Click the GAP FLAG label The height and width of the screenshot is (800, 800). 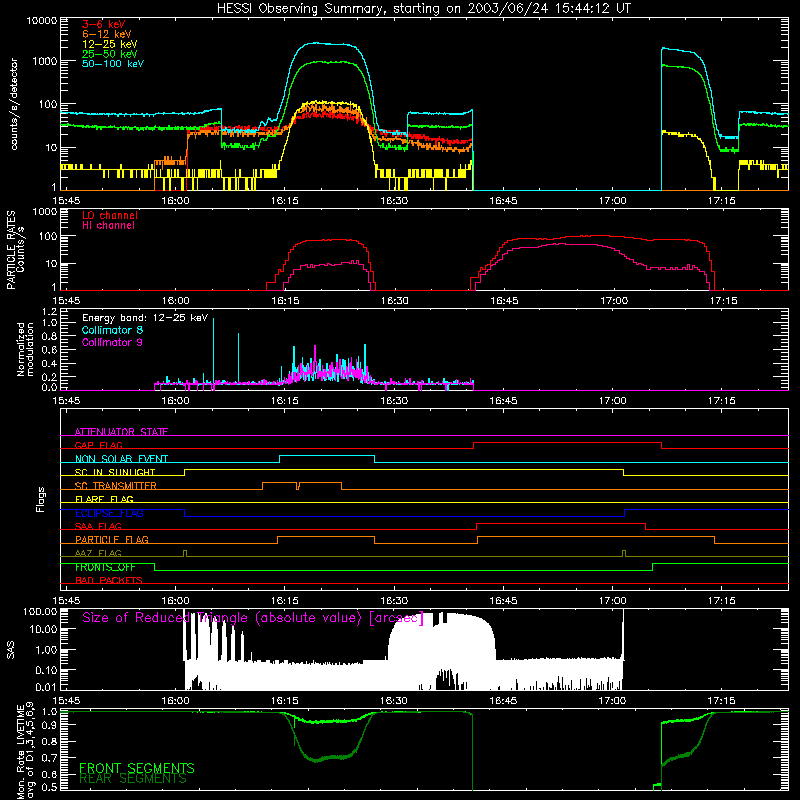(x=98, y=445)
